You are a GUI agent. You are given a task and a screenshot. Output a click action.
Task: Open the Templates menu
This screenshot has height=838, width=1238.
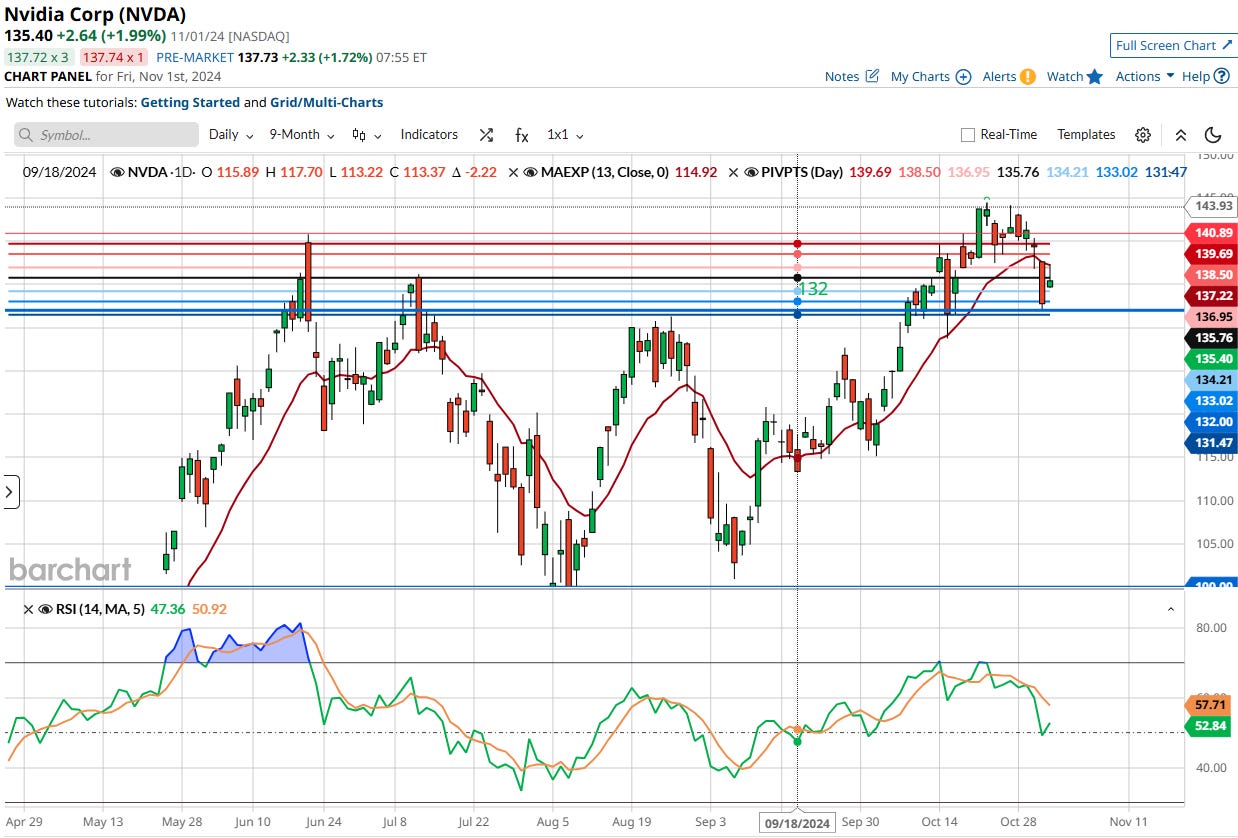click(1086, 135)
